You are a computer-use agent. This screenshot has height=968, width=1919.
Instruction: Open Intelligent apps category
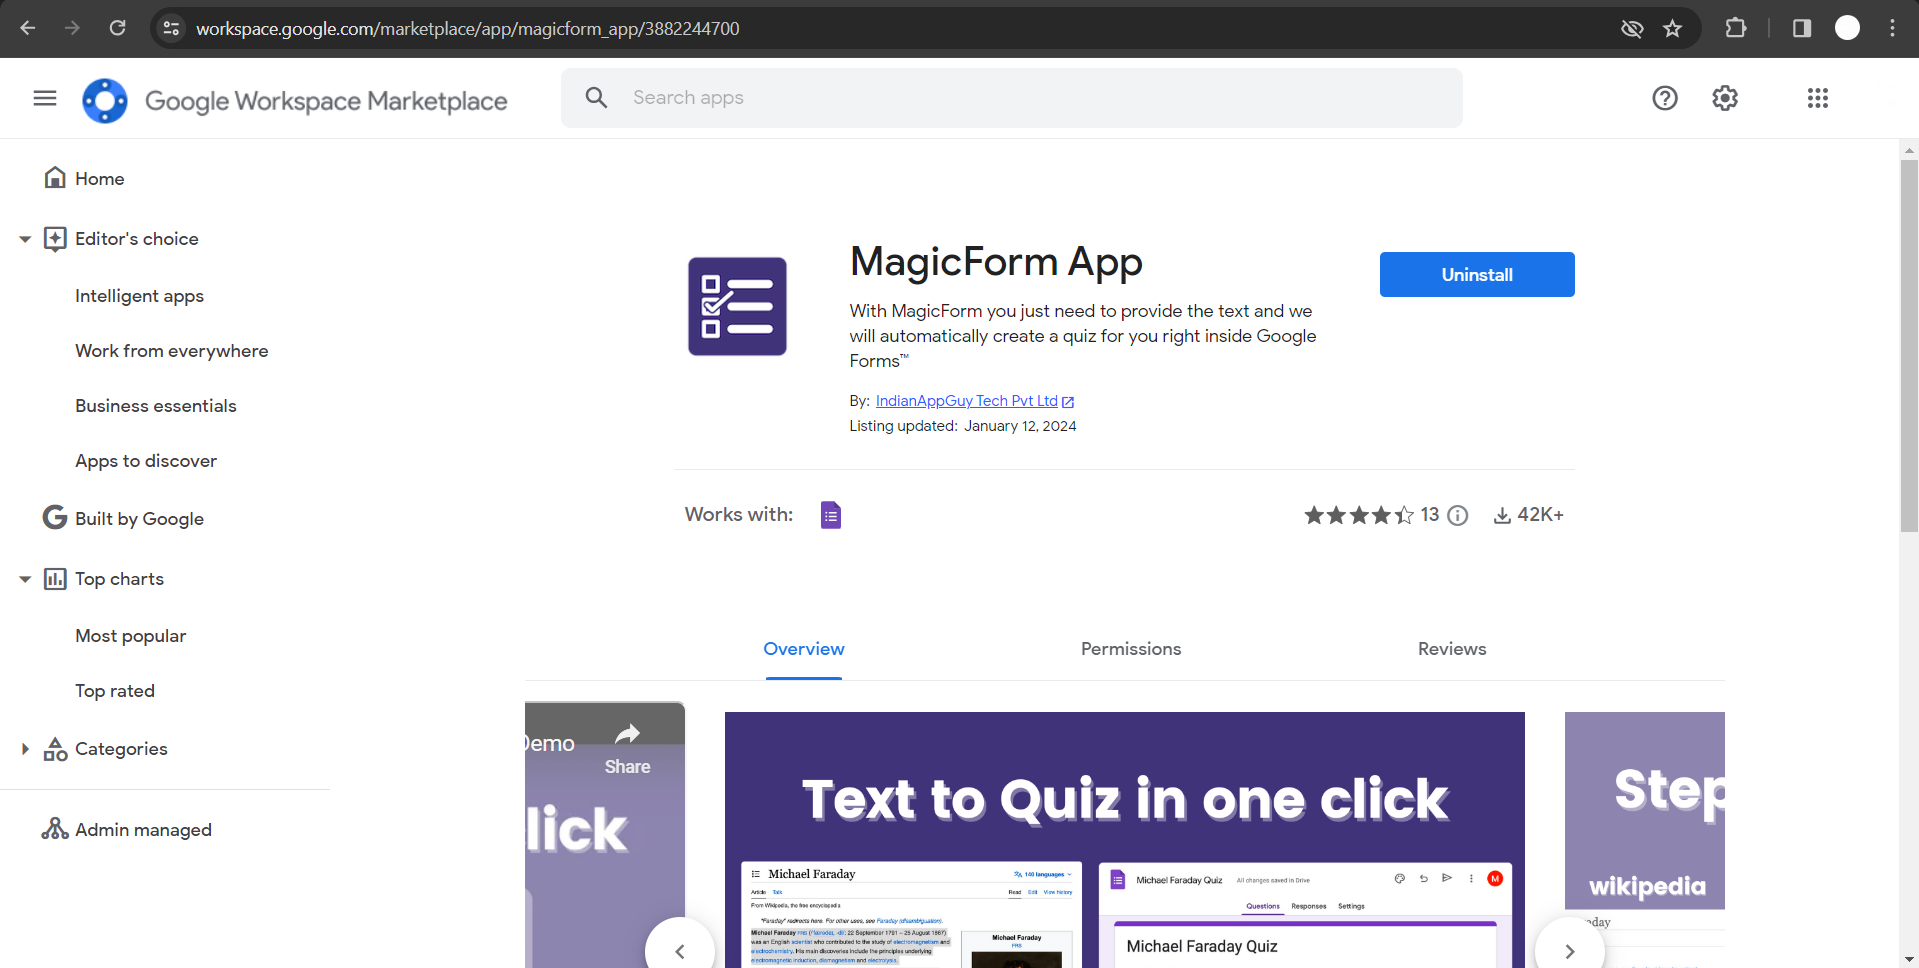139,296
